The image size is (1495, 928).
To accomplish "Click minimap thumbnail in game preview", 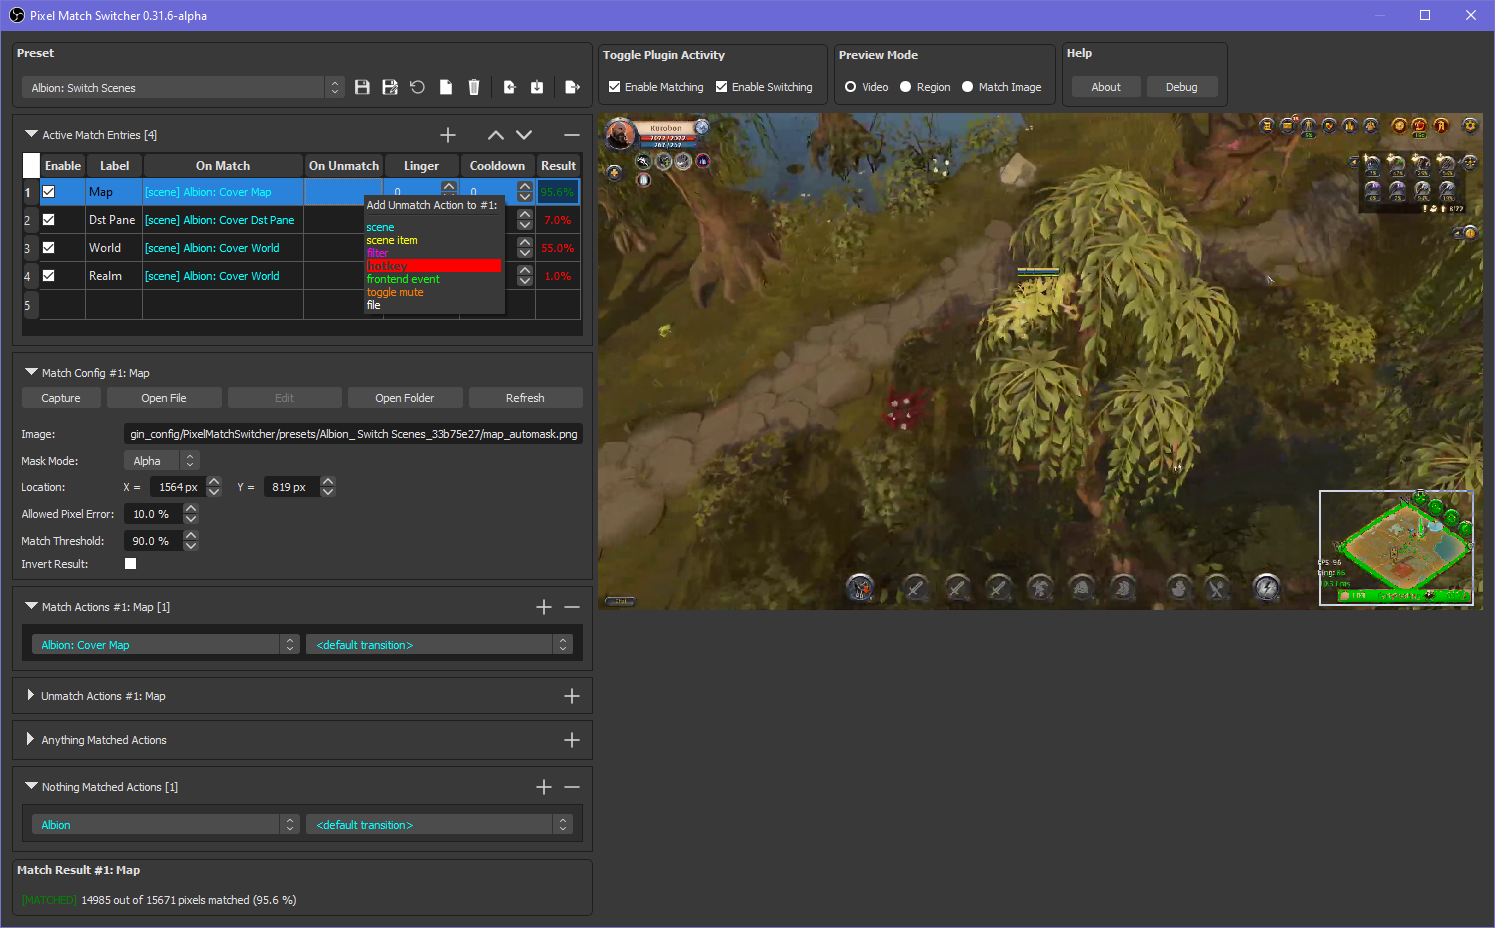I will pyautogui.click(x=1396, y=548).
